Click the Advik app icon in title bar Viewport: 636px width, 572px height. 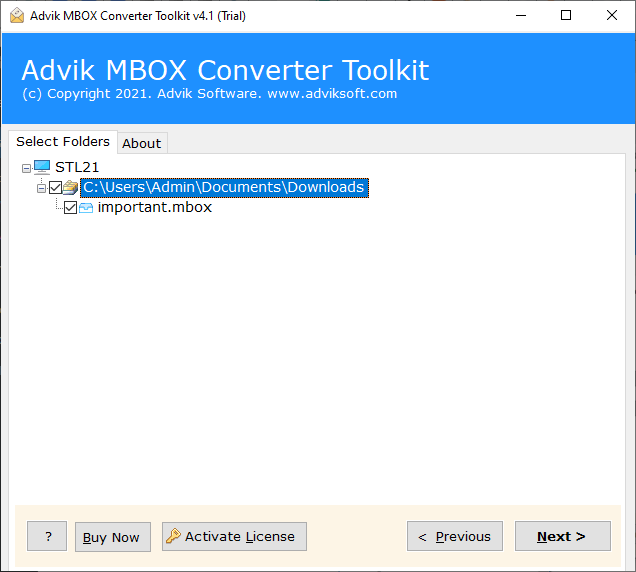[x=16, y=15]
